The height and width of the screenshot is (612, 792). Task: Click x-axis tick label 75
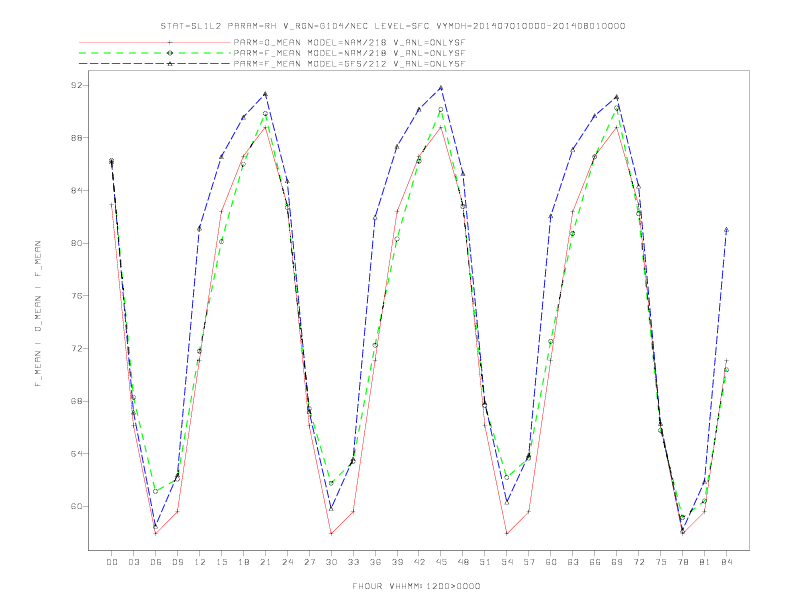click(661, 562)
